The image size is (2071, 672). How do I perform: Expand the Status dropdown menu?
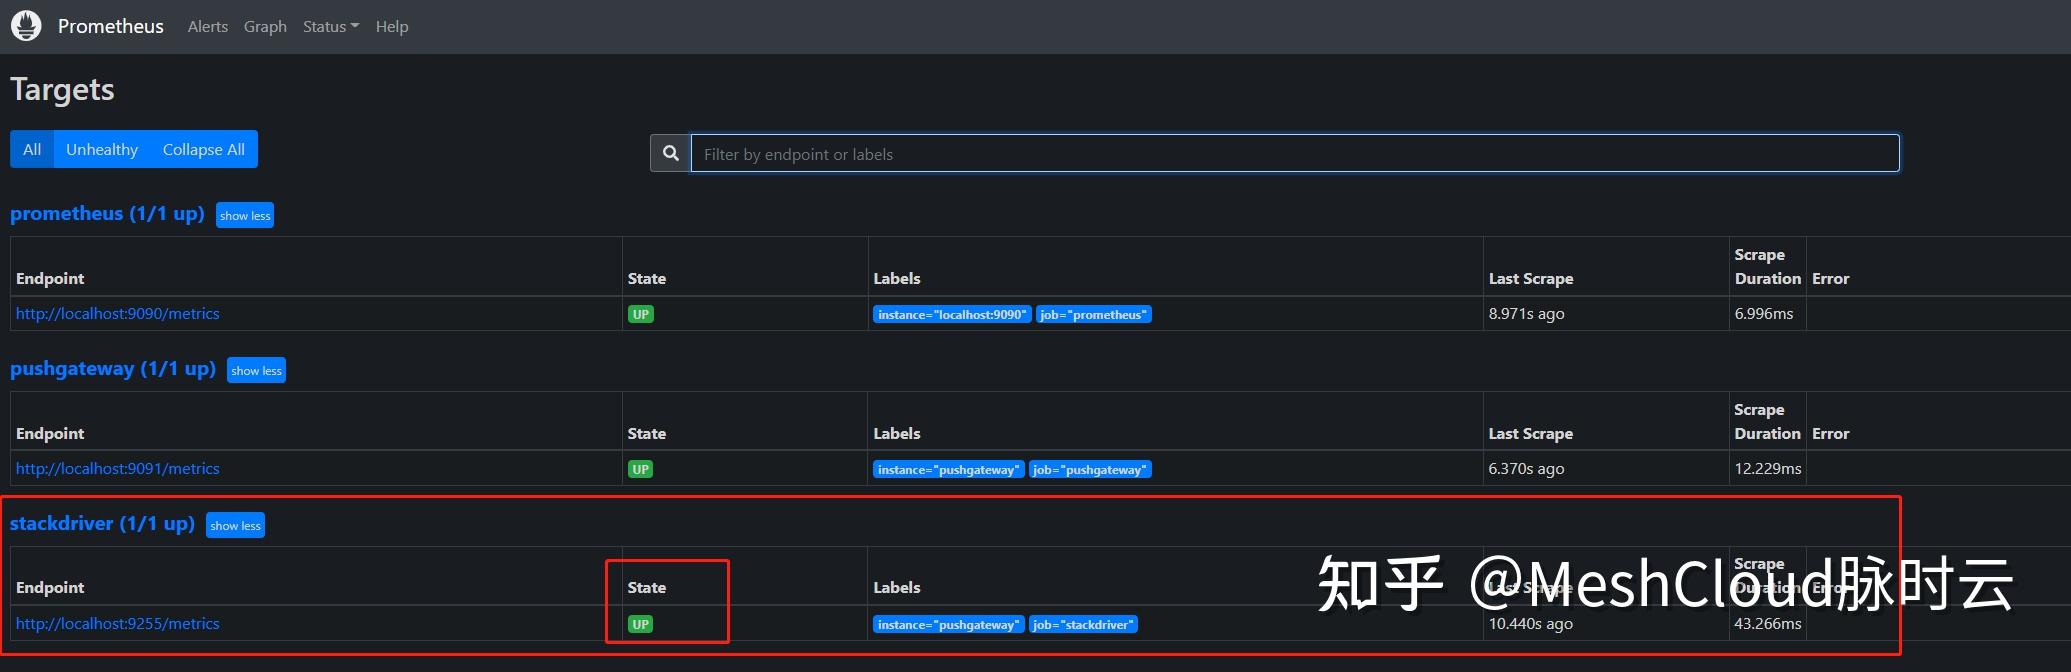pos(331,27)
